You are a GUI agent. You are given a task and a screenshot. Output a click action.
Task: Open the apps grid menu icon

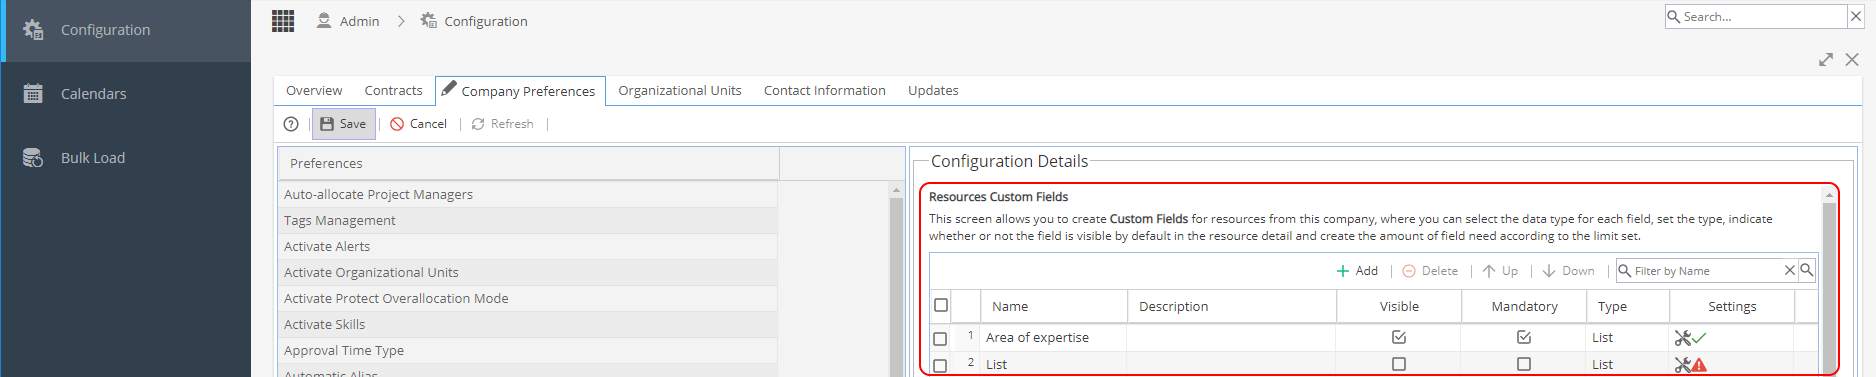tap(283, 21)
